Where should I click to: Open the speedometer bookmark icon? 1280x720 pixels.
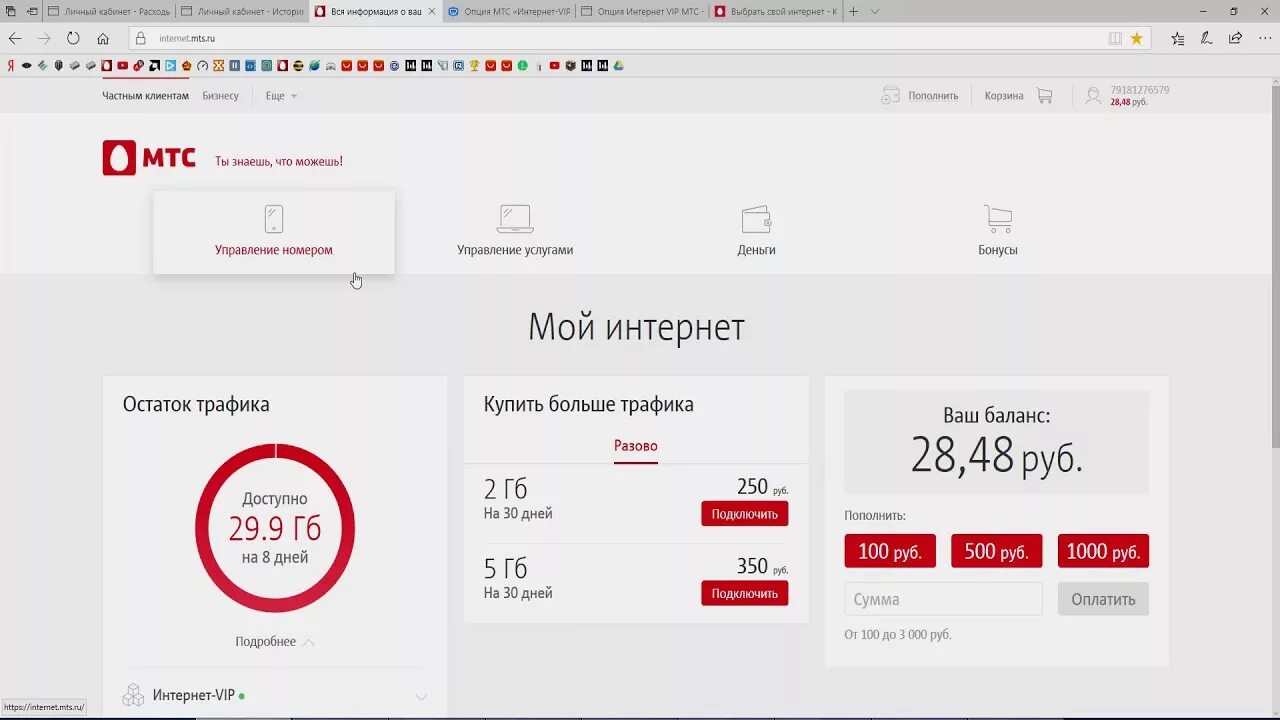point(202,66)
